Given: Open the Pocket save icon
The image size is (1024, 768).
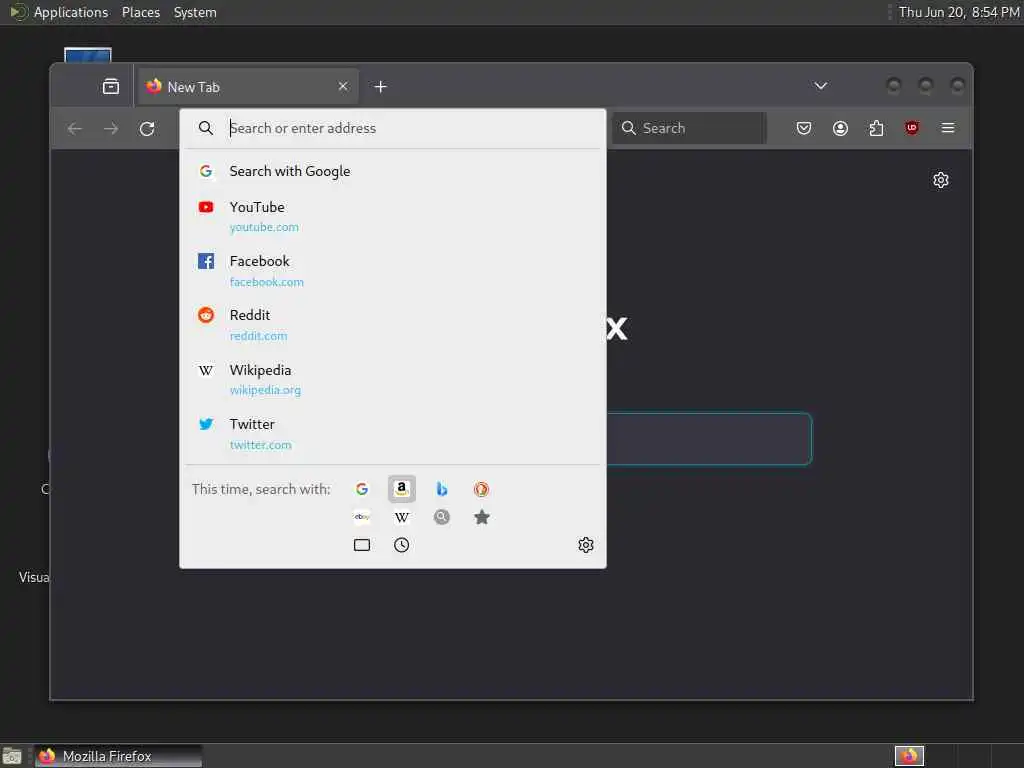Looking at the screenshot, I should coord(804,128).
